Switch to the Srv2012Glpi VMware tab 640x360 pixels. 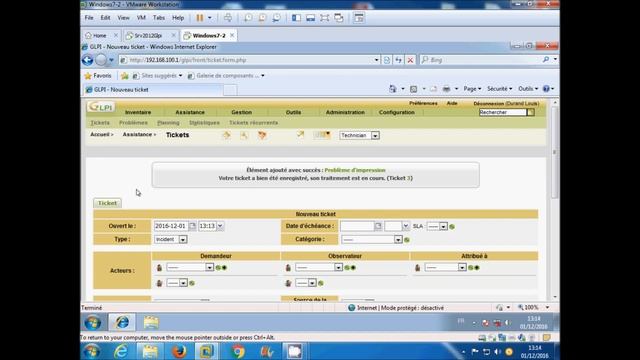pyautogui.click(x=148, y=36)
